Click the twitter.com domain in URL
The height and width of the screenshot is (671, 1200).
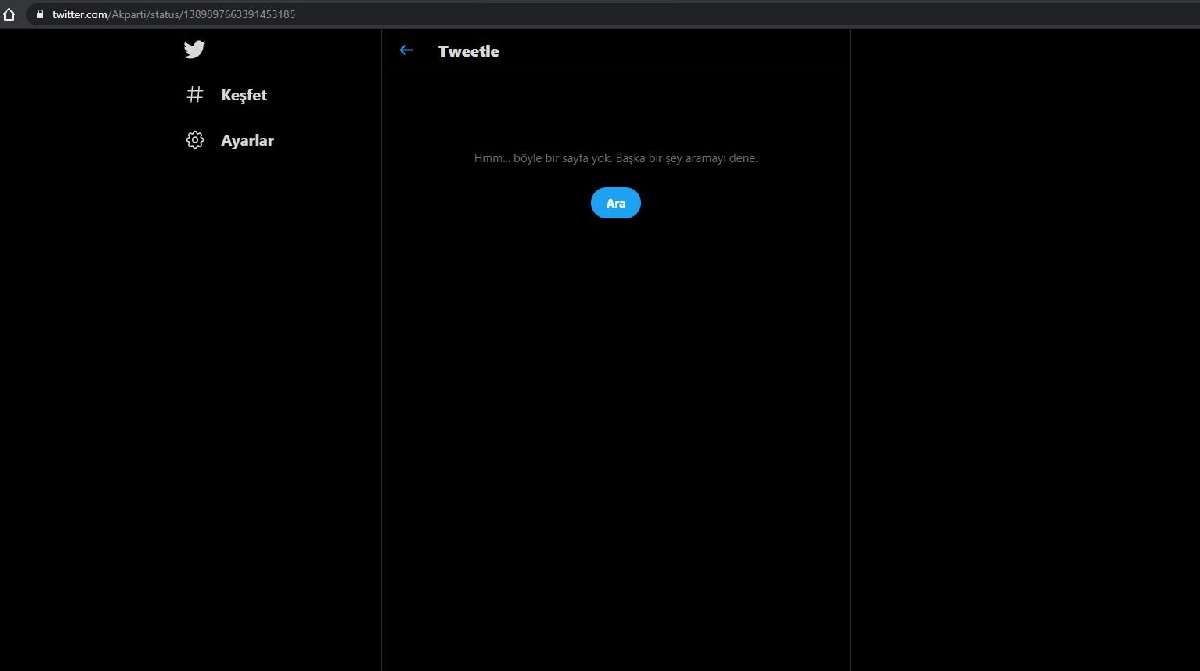pyautogui.click(x=79, y=14)
